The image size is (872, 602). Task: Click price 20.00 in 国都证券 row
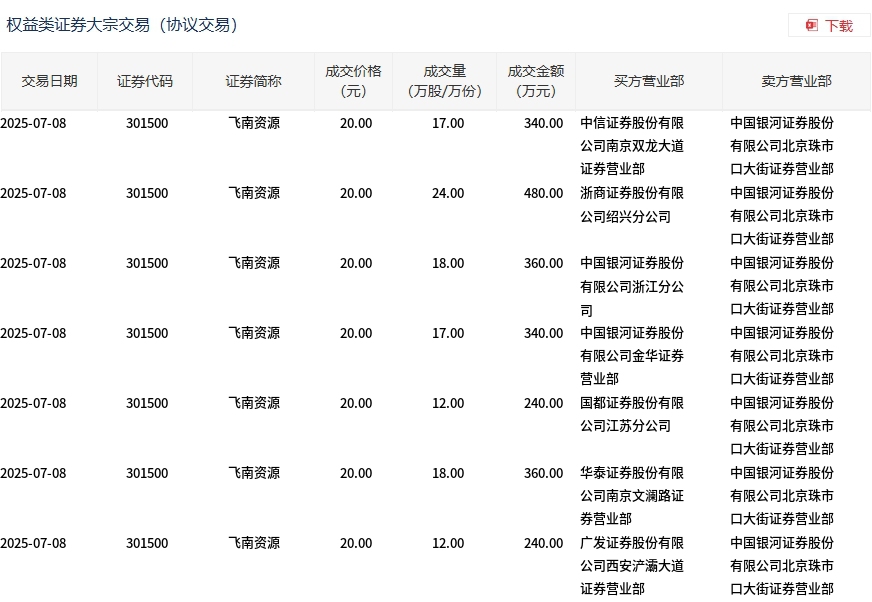point(356,403)
